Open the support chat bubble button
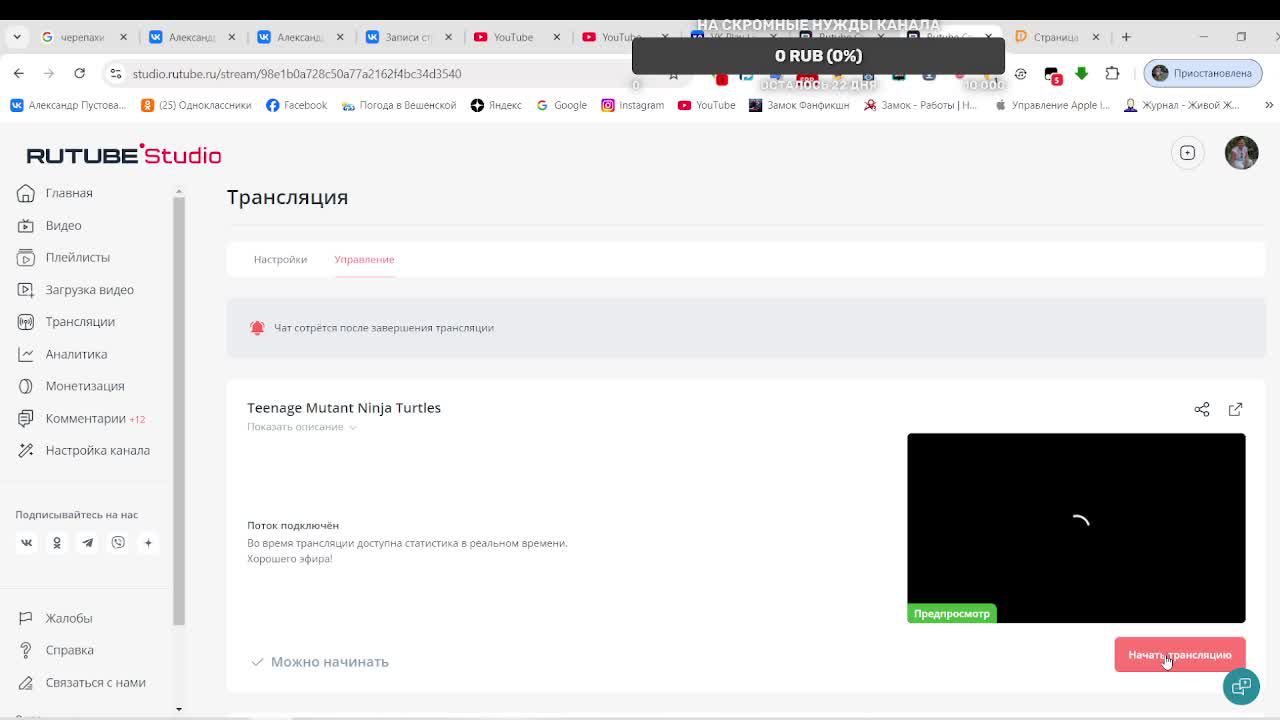Image resolution: width=1280 pixels, height=720 pixels. [x=1241, y=686]
